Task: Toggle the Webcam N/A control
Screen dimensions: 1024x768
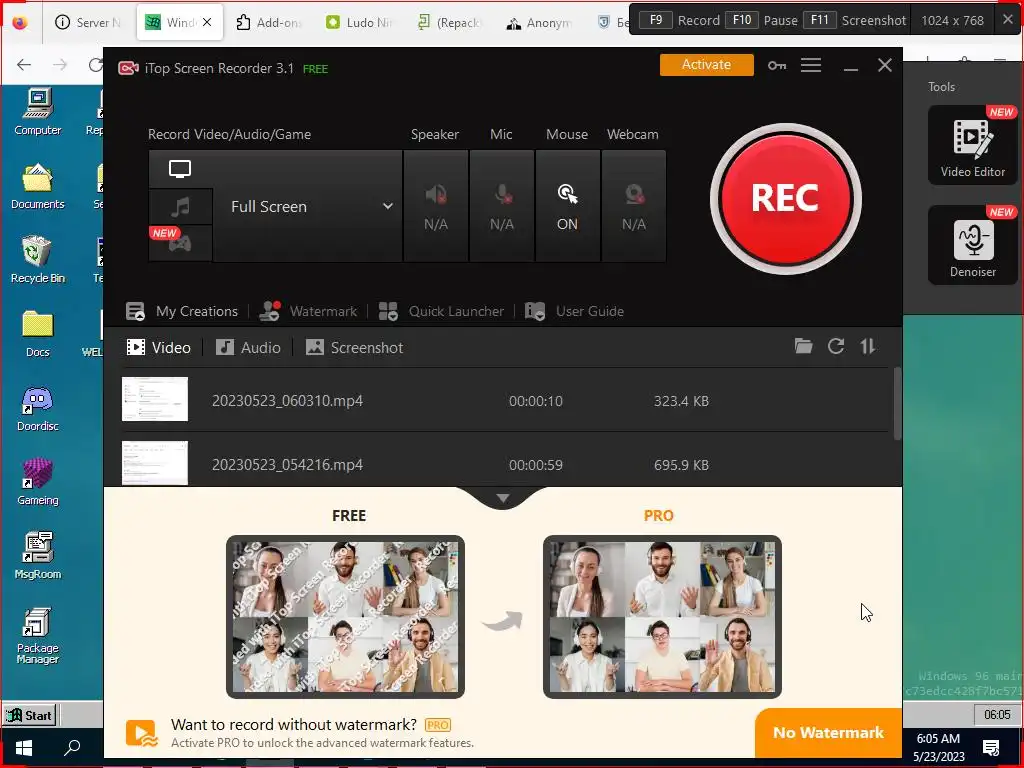Action: (633, 206)
